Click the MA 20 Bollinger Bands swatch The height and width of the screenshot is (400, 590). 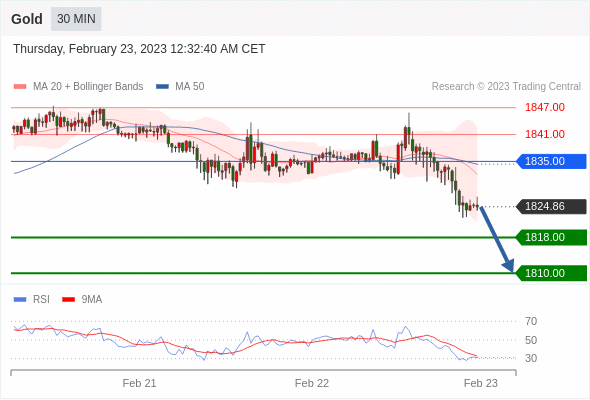point(20,87)
